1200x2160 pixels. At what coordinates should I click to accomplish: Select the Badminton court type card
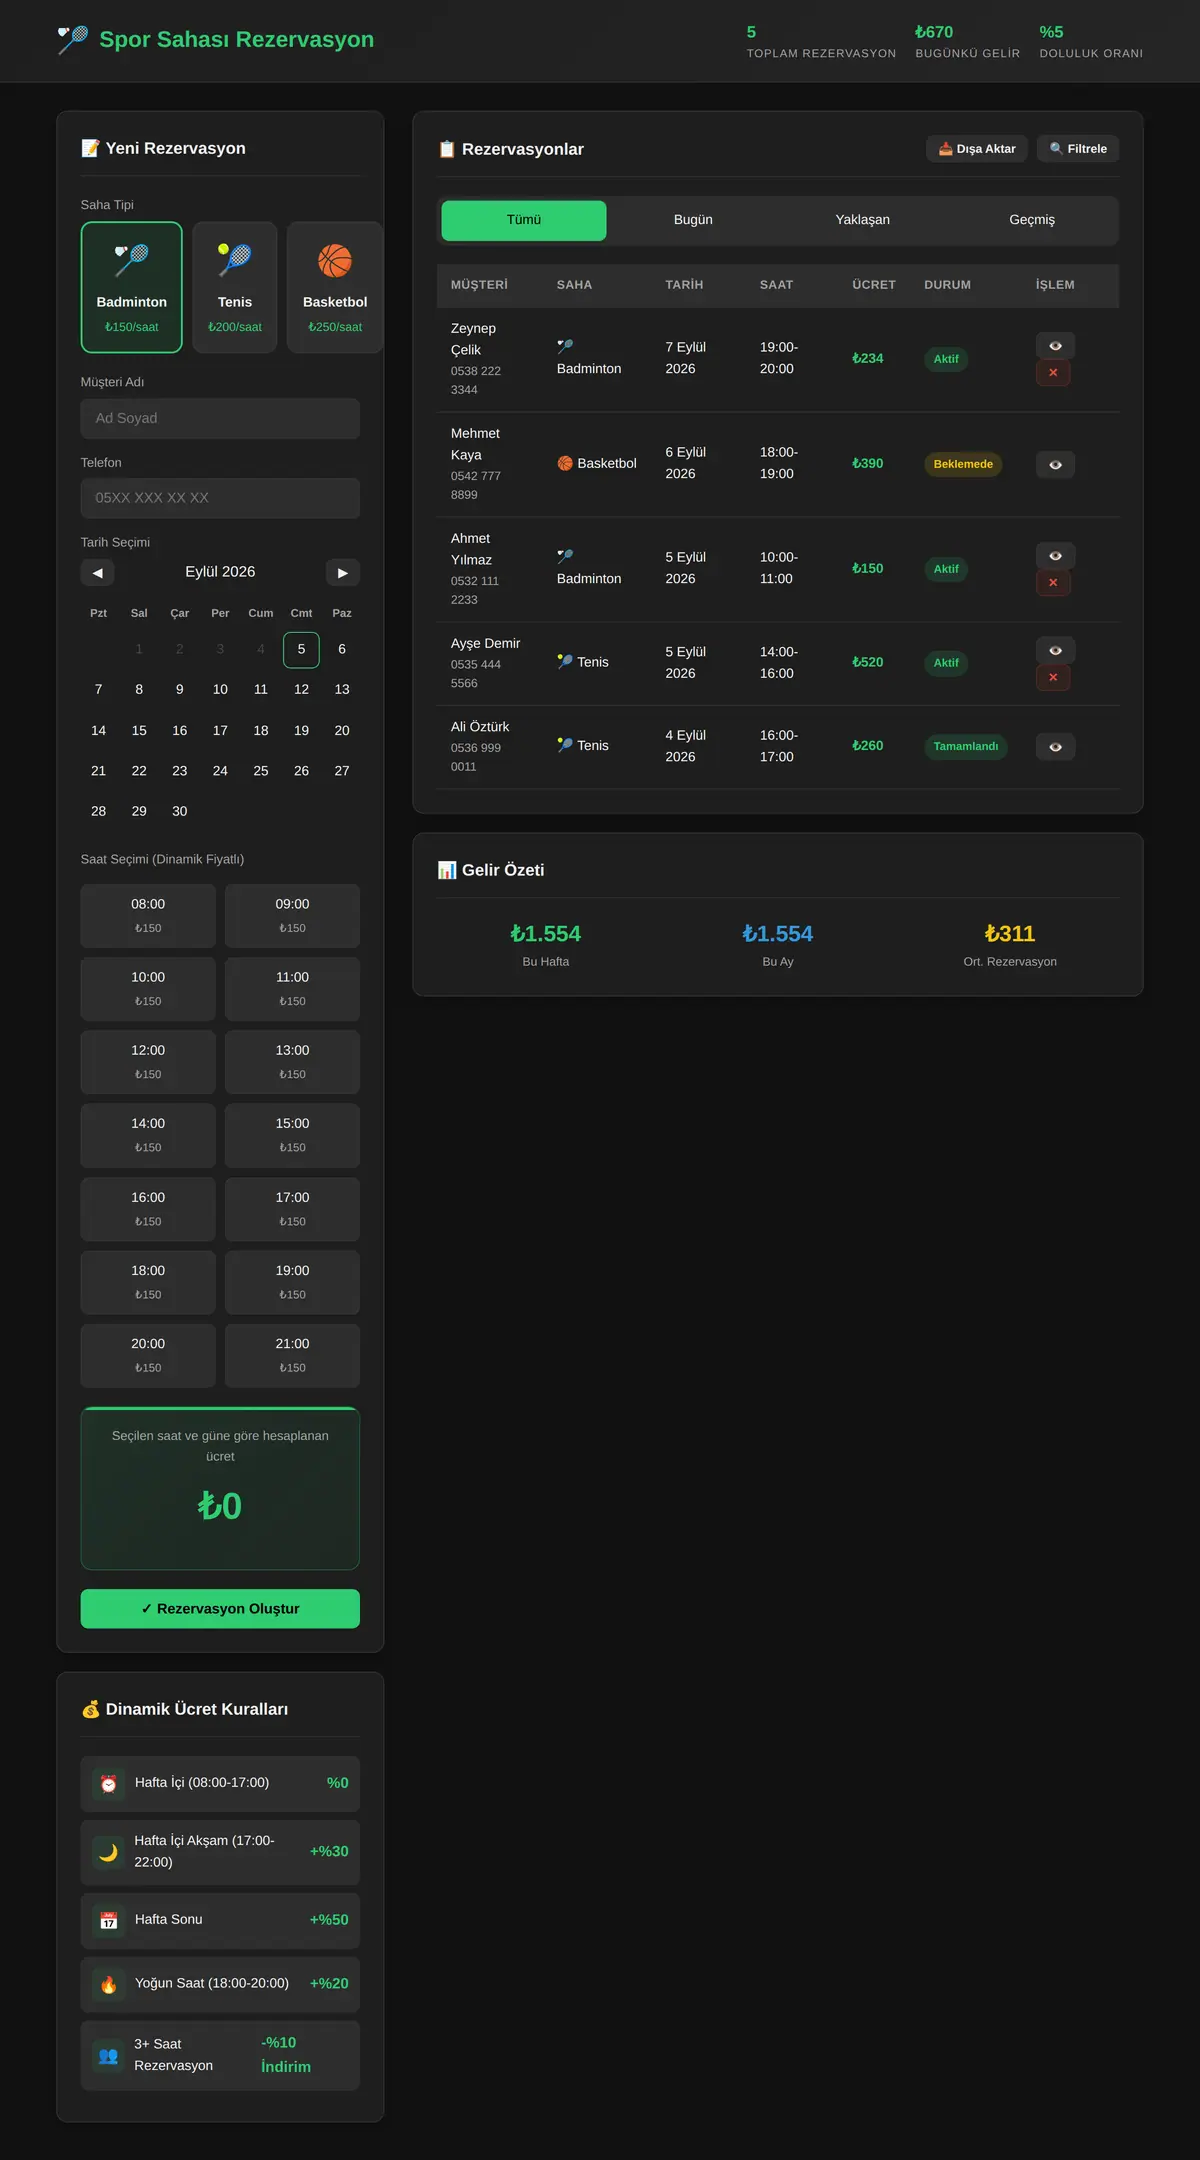pos(132,287)
